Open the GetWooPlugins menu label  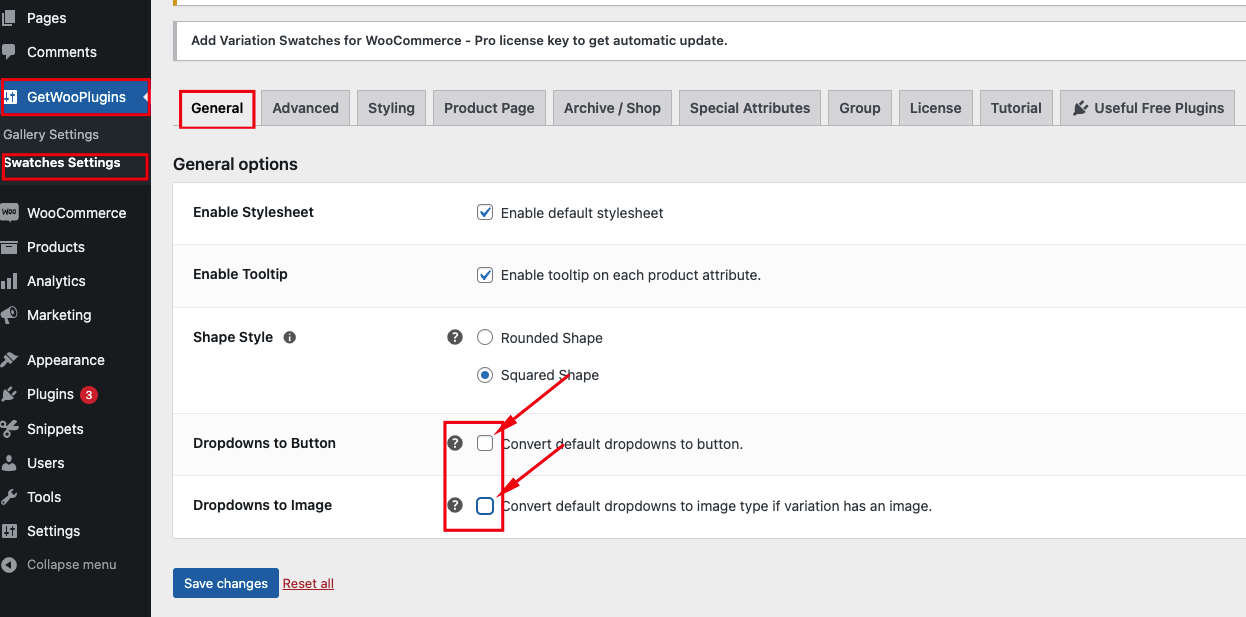point(76,97)
